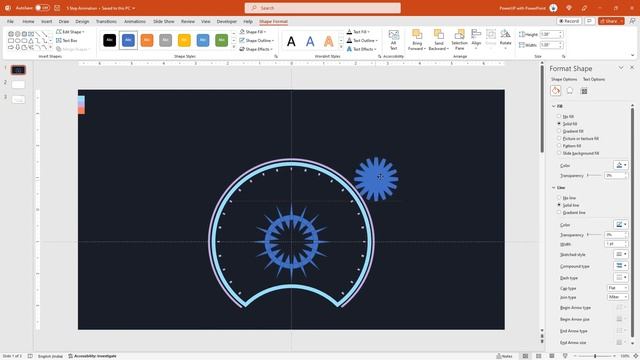Image resolution: width=640 pixels, height=360 pixels.
Task: Click the Share button
Action: coord(611,21)
